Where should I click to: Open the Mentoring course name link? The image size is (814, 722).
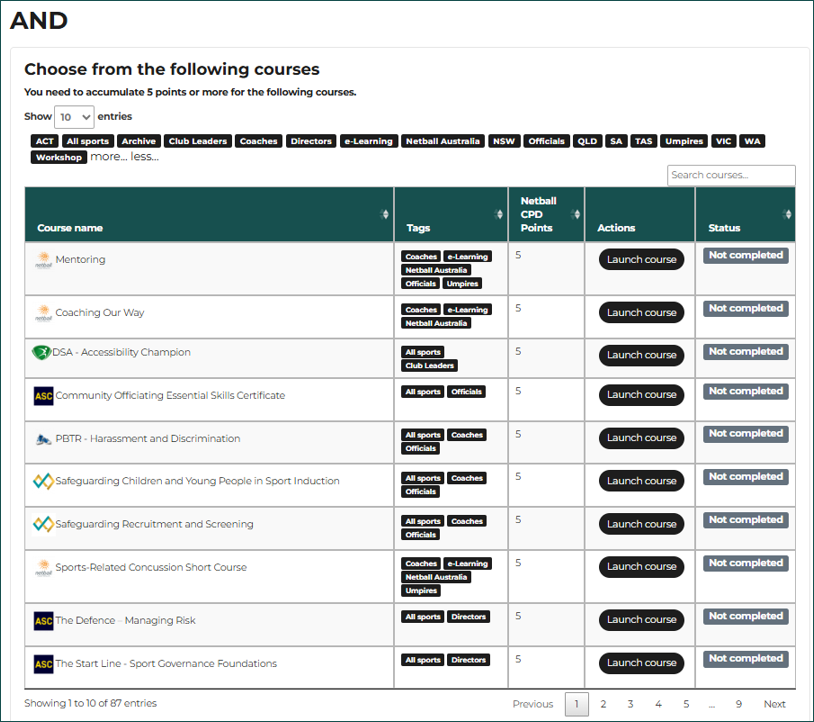(x=80, y=260)
